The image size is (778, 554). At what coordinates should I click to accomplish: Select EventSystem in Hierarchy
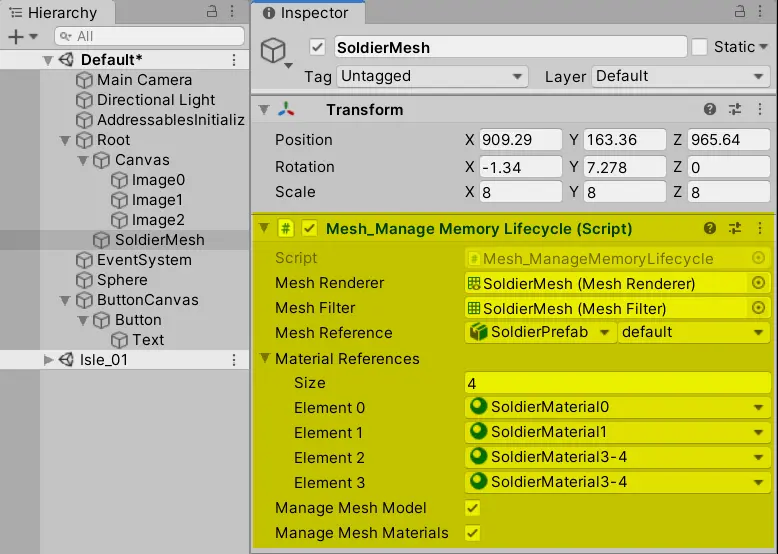[x=144, y=260]
